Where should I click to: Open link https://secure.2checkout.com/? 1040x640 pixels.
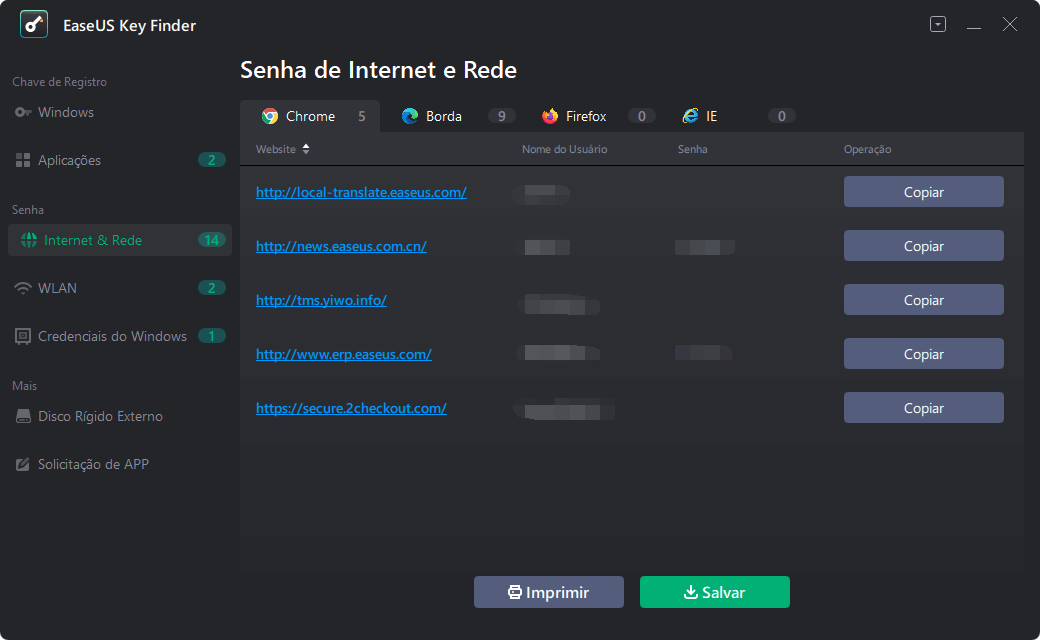click(352, 408)
